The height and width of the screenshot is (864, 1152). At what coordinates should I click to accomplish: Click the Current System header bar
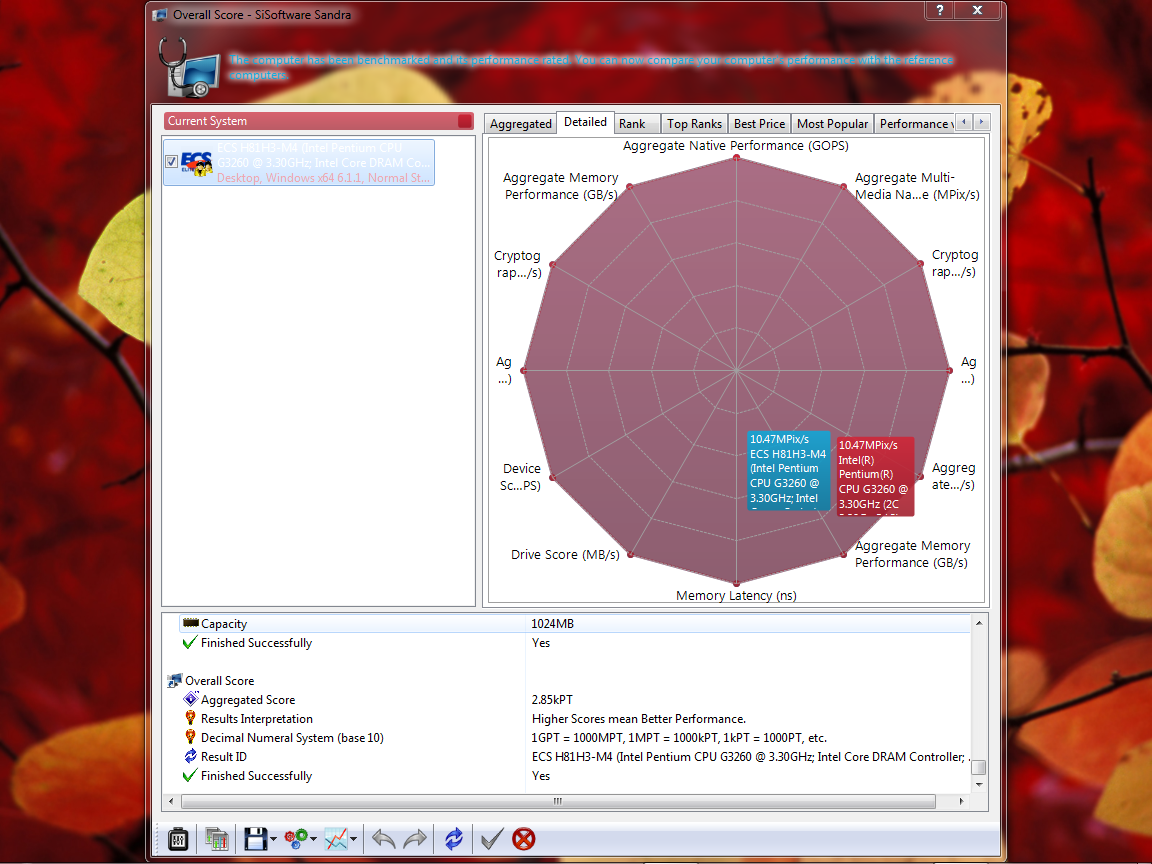coord(319,120)
